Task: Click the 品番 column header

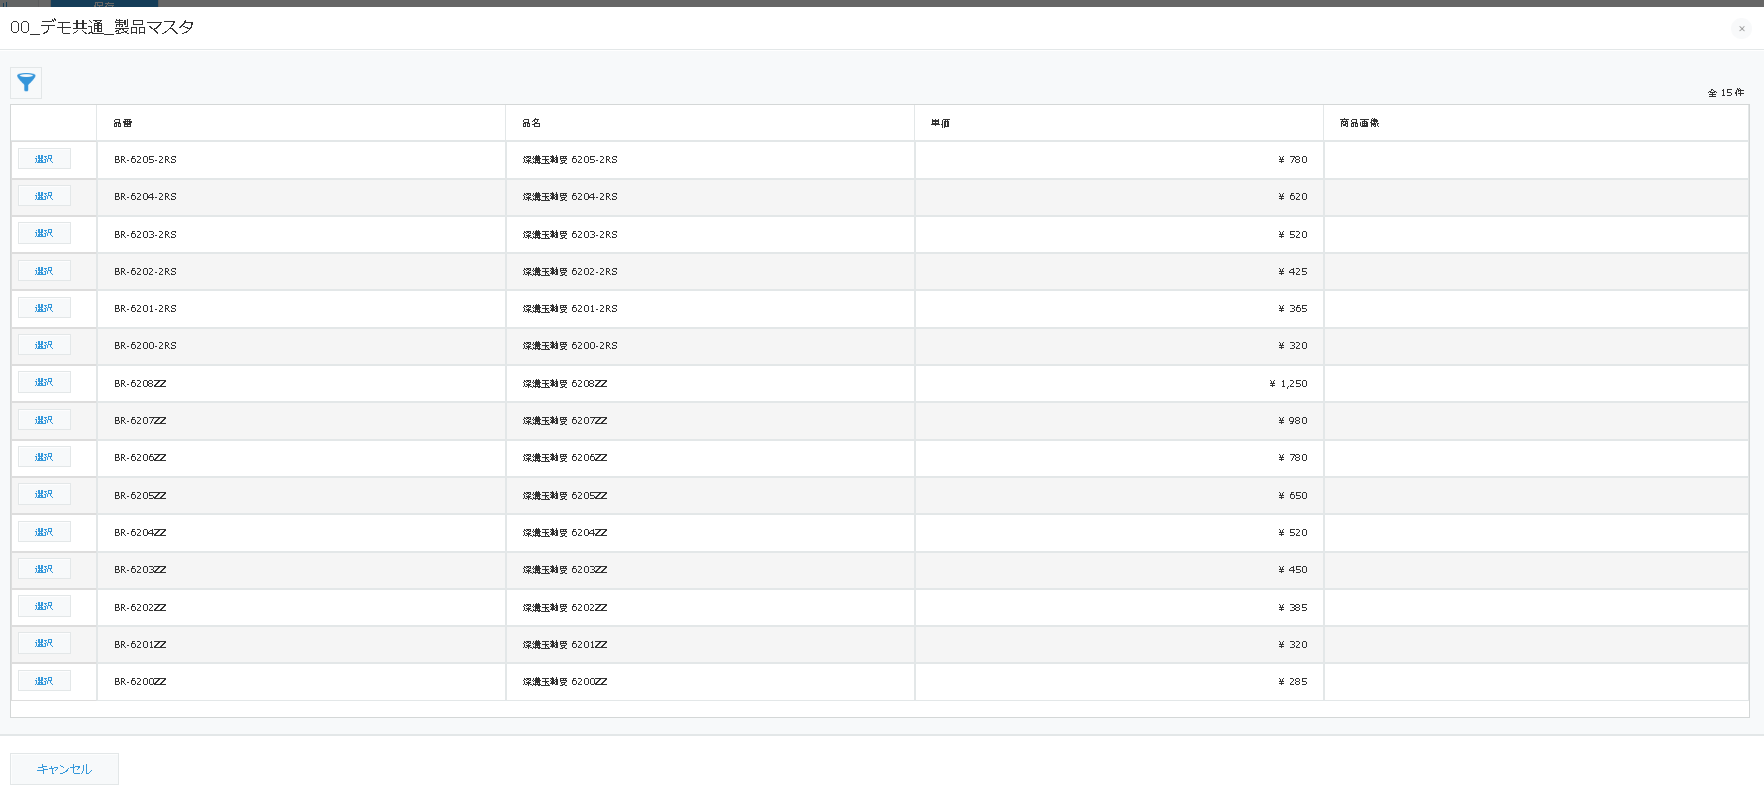Action: coord(123,123)
